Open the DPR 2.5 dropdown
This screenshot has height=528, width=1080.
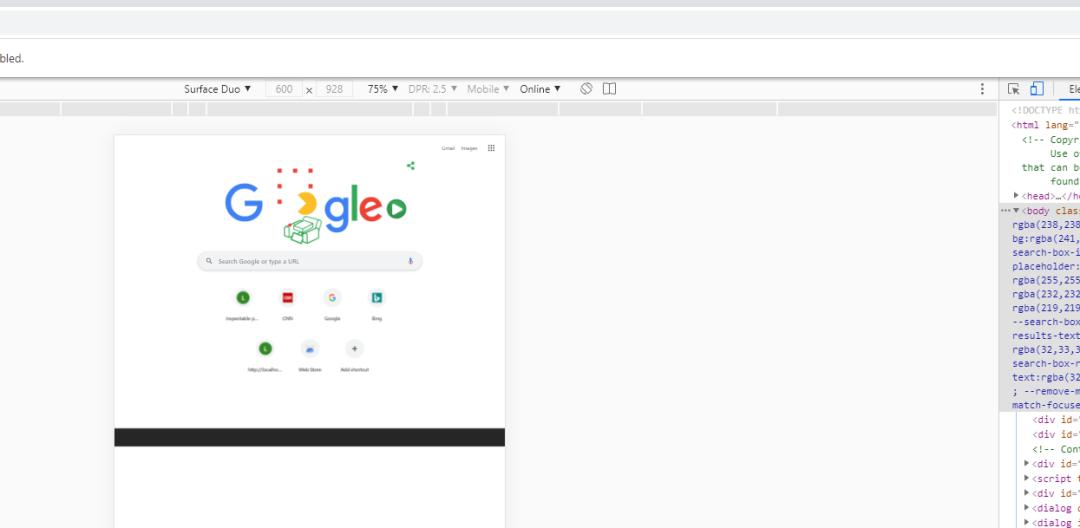(x=433, y=89)
